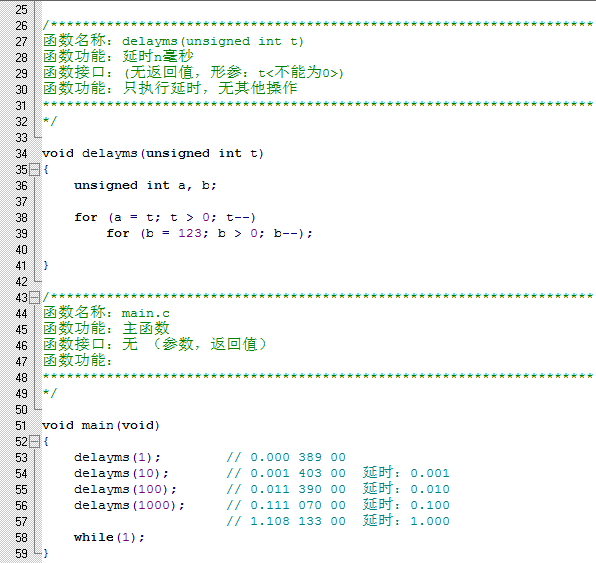Click the closing brace on line 59
The width and height of the screenshot is (596, 563).
pos(46,553)
